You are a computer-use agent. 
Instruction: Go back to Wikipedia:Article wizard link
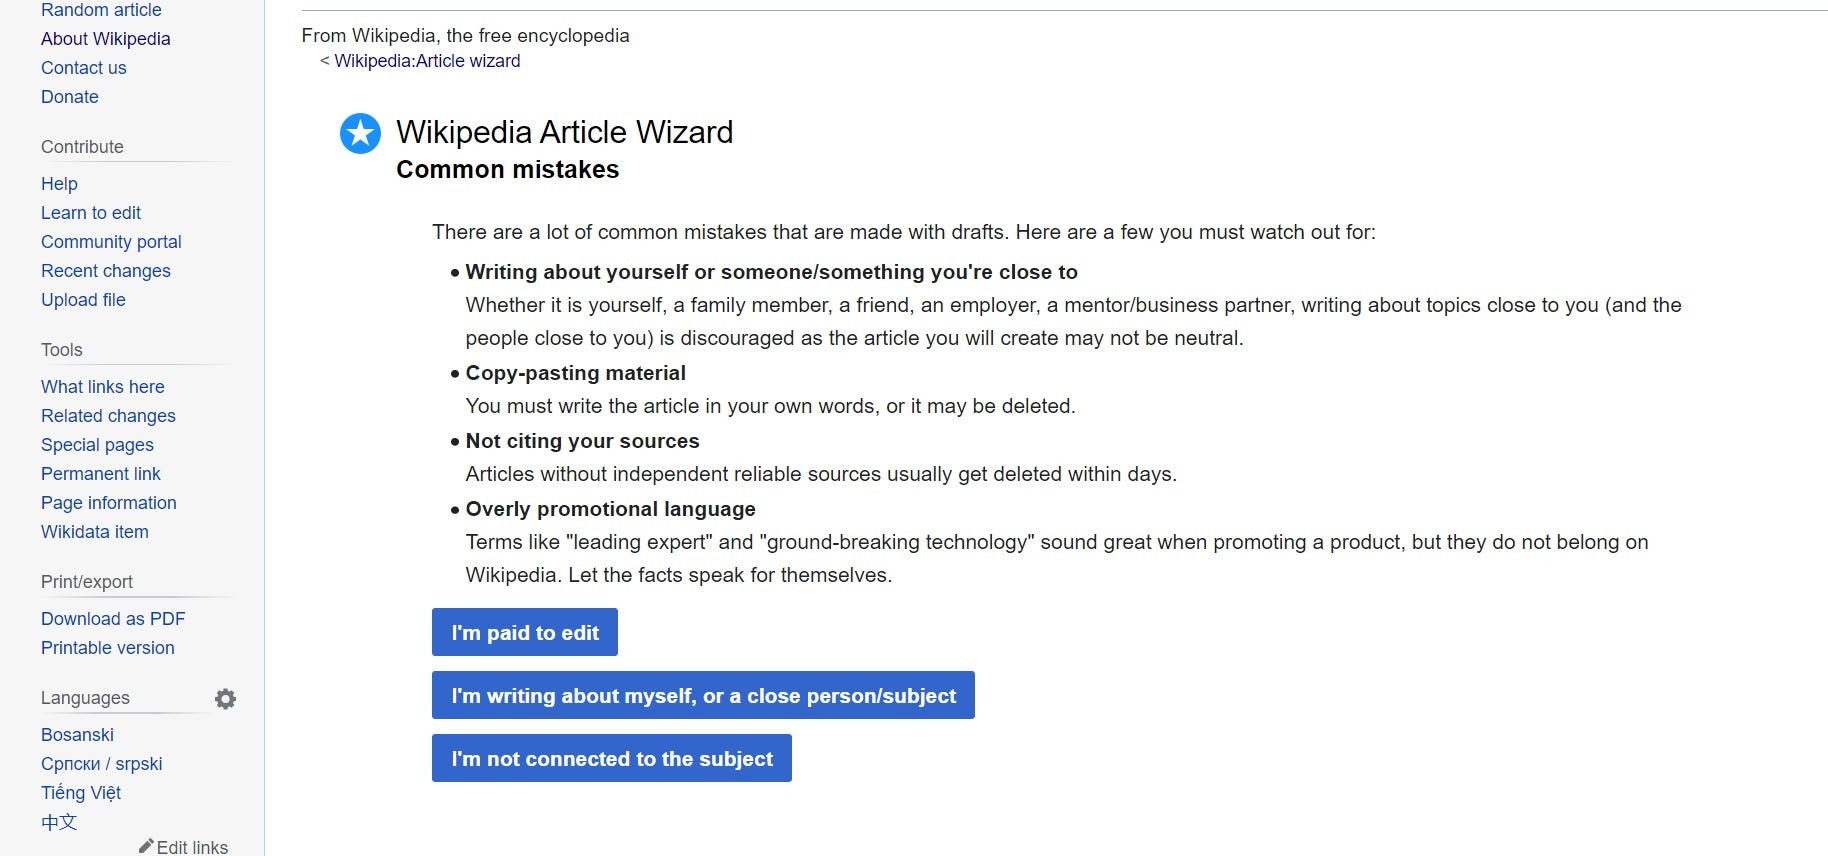click(427, 61)
